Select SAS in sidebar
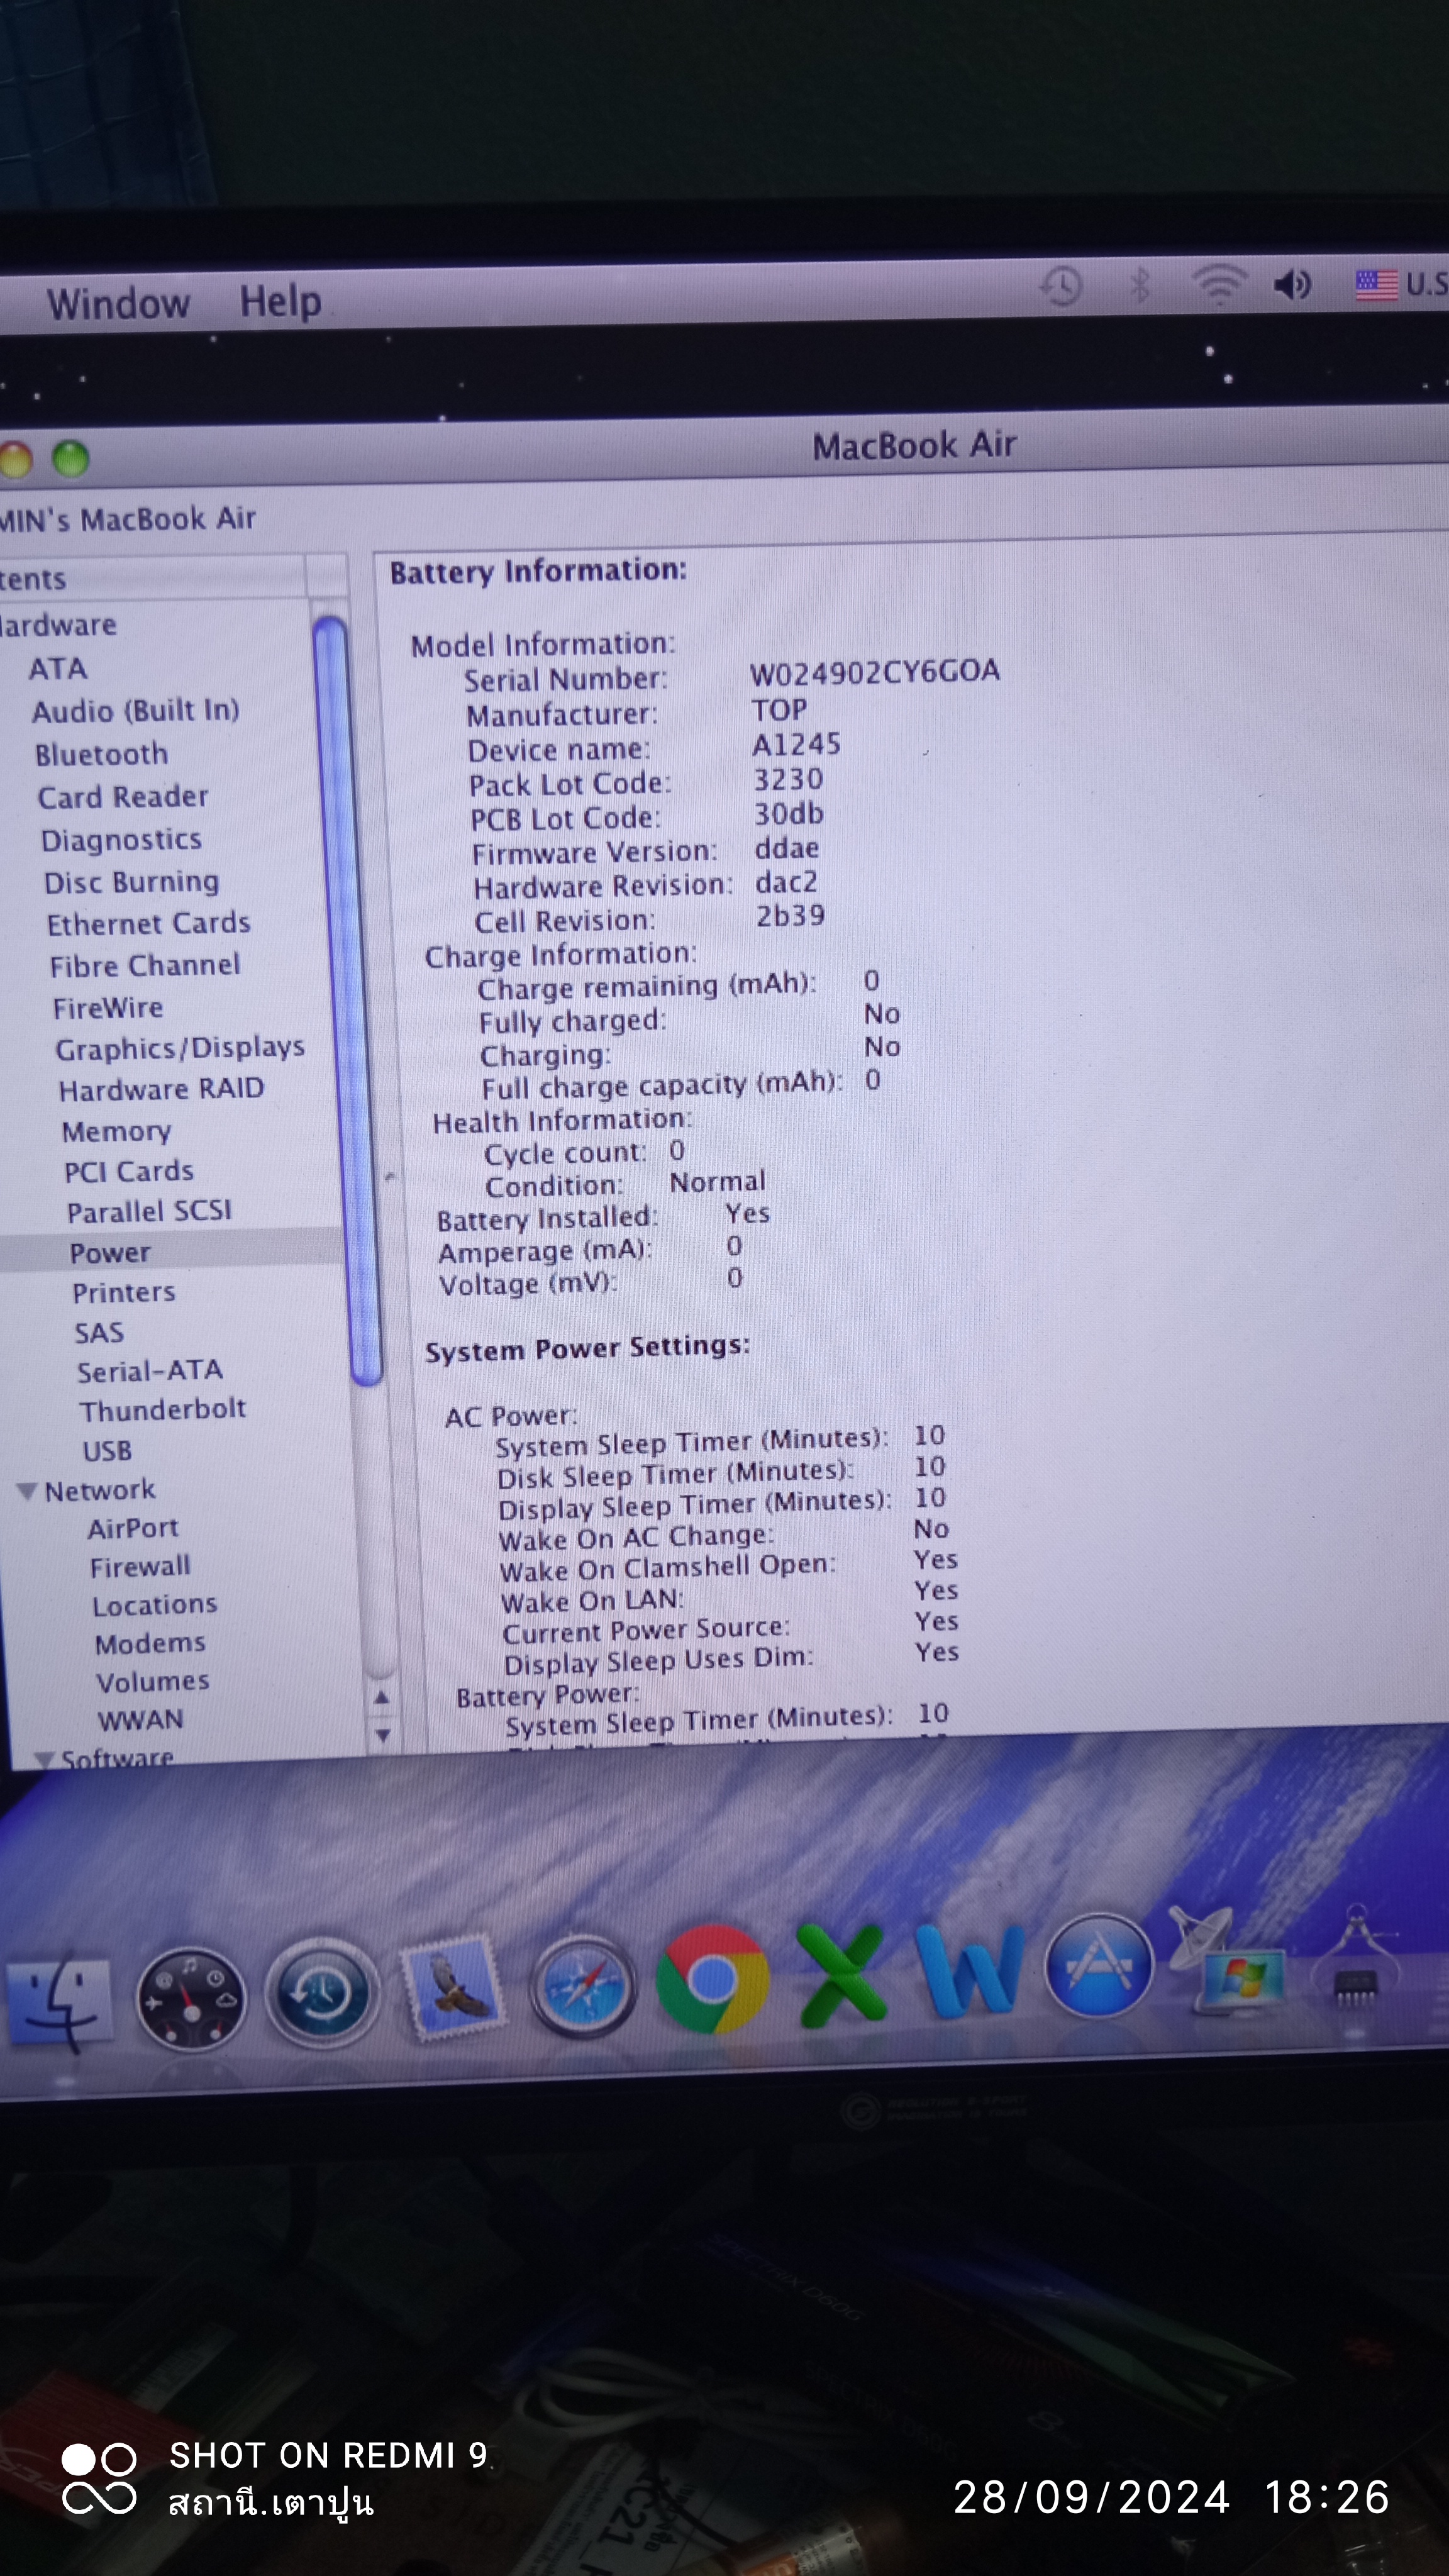Viewport: 1449px width, 2576px height. (99, 1332)
